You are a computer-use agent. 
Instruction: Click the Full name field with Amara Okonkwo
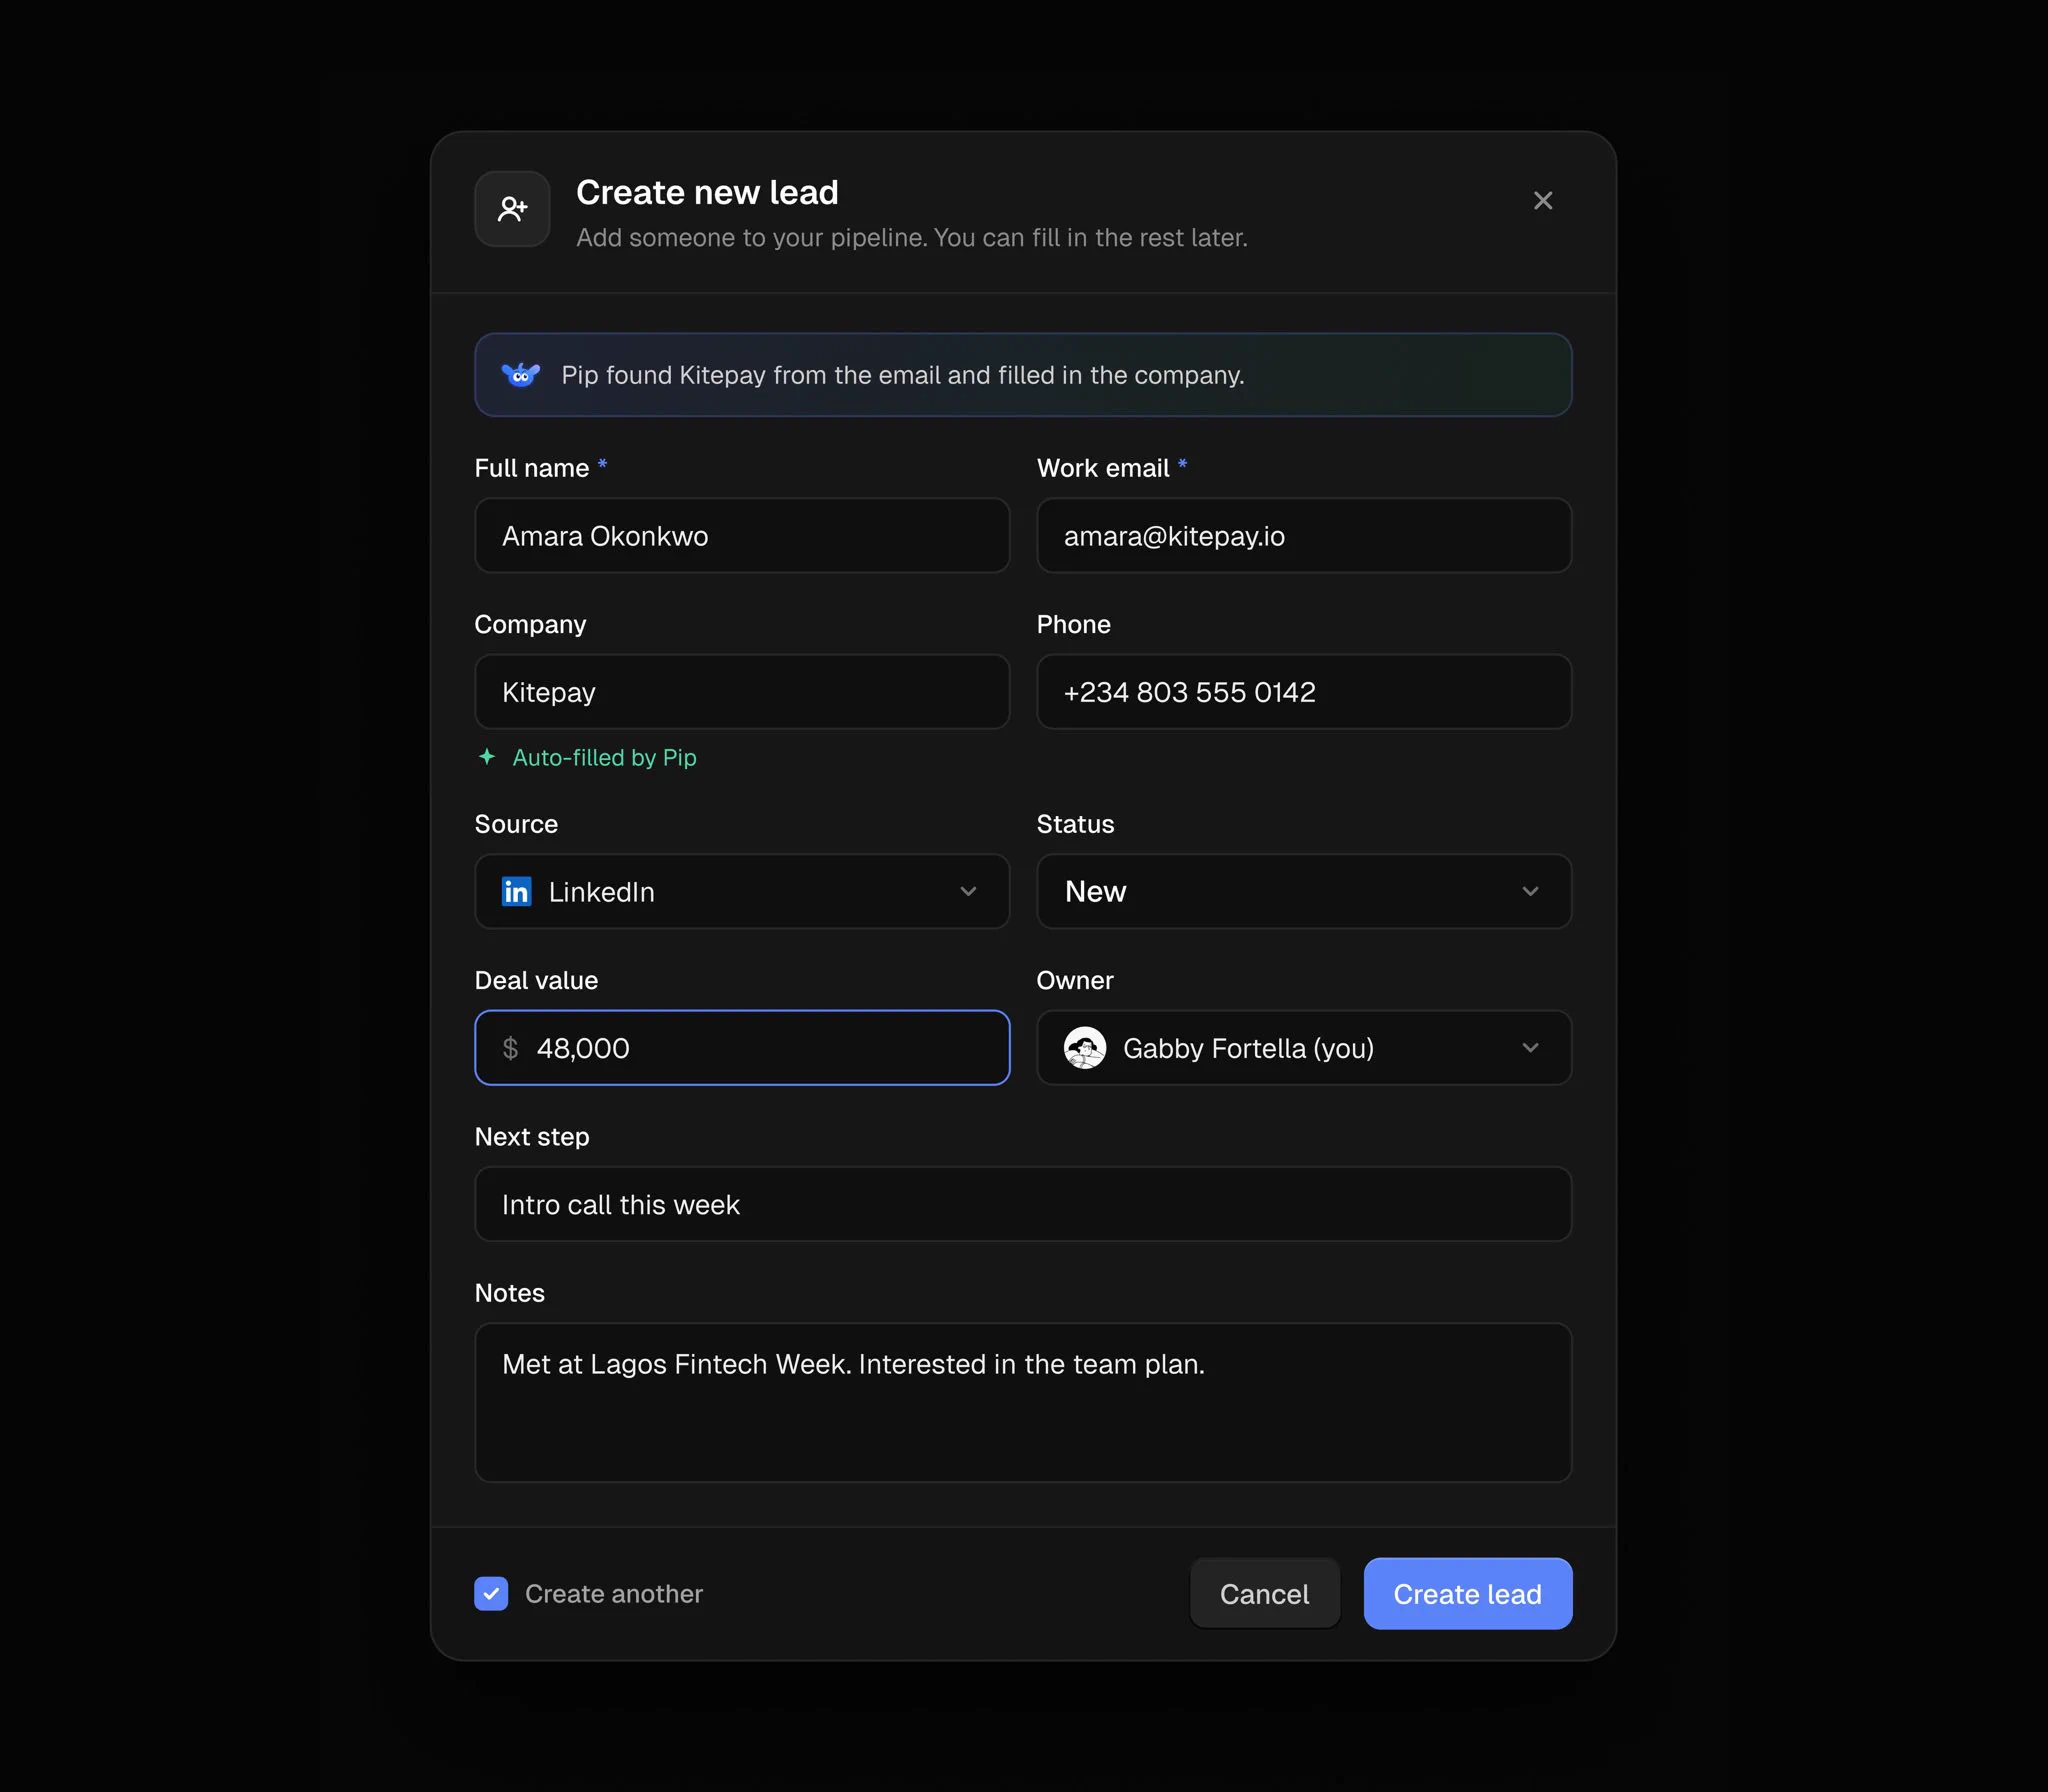[x=742, y=535]
